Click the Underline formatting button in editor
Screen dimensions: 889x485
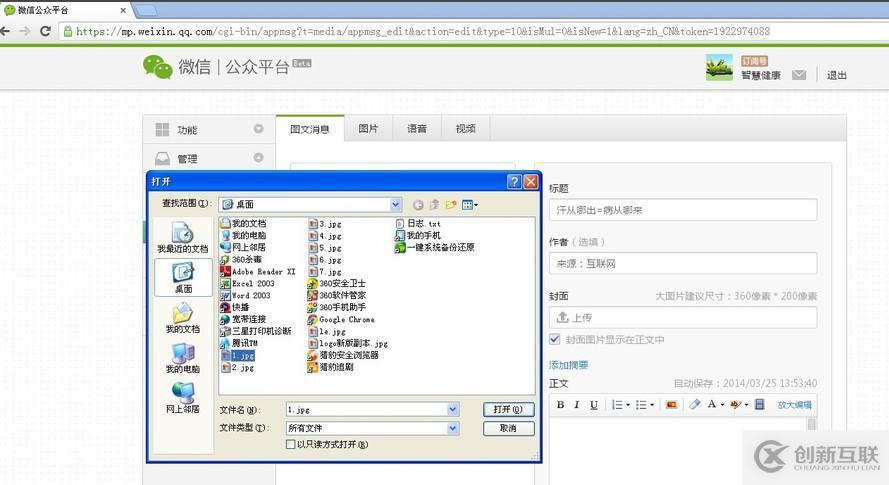[594, 405]
